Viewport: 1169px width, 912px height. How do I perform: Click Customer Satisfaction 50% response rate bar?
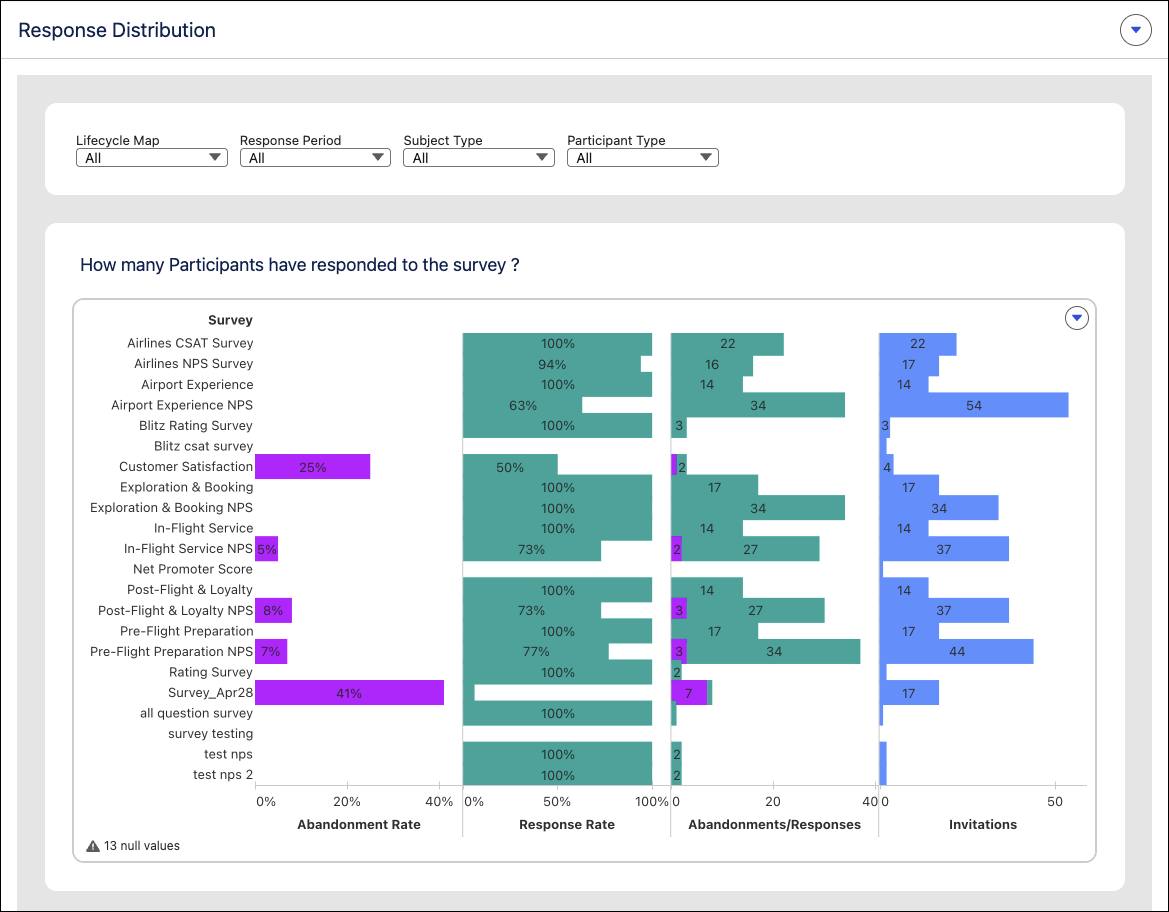click(x=510, y=467)
